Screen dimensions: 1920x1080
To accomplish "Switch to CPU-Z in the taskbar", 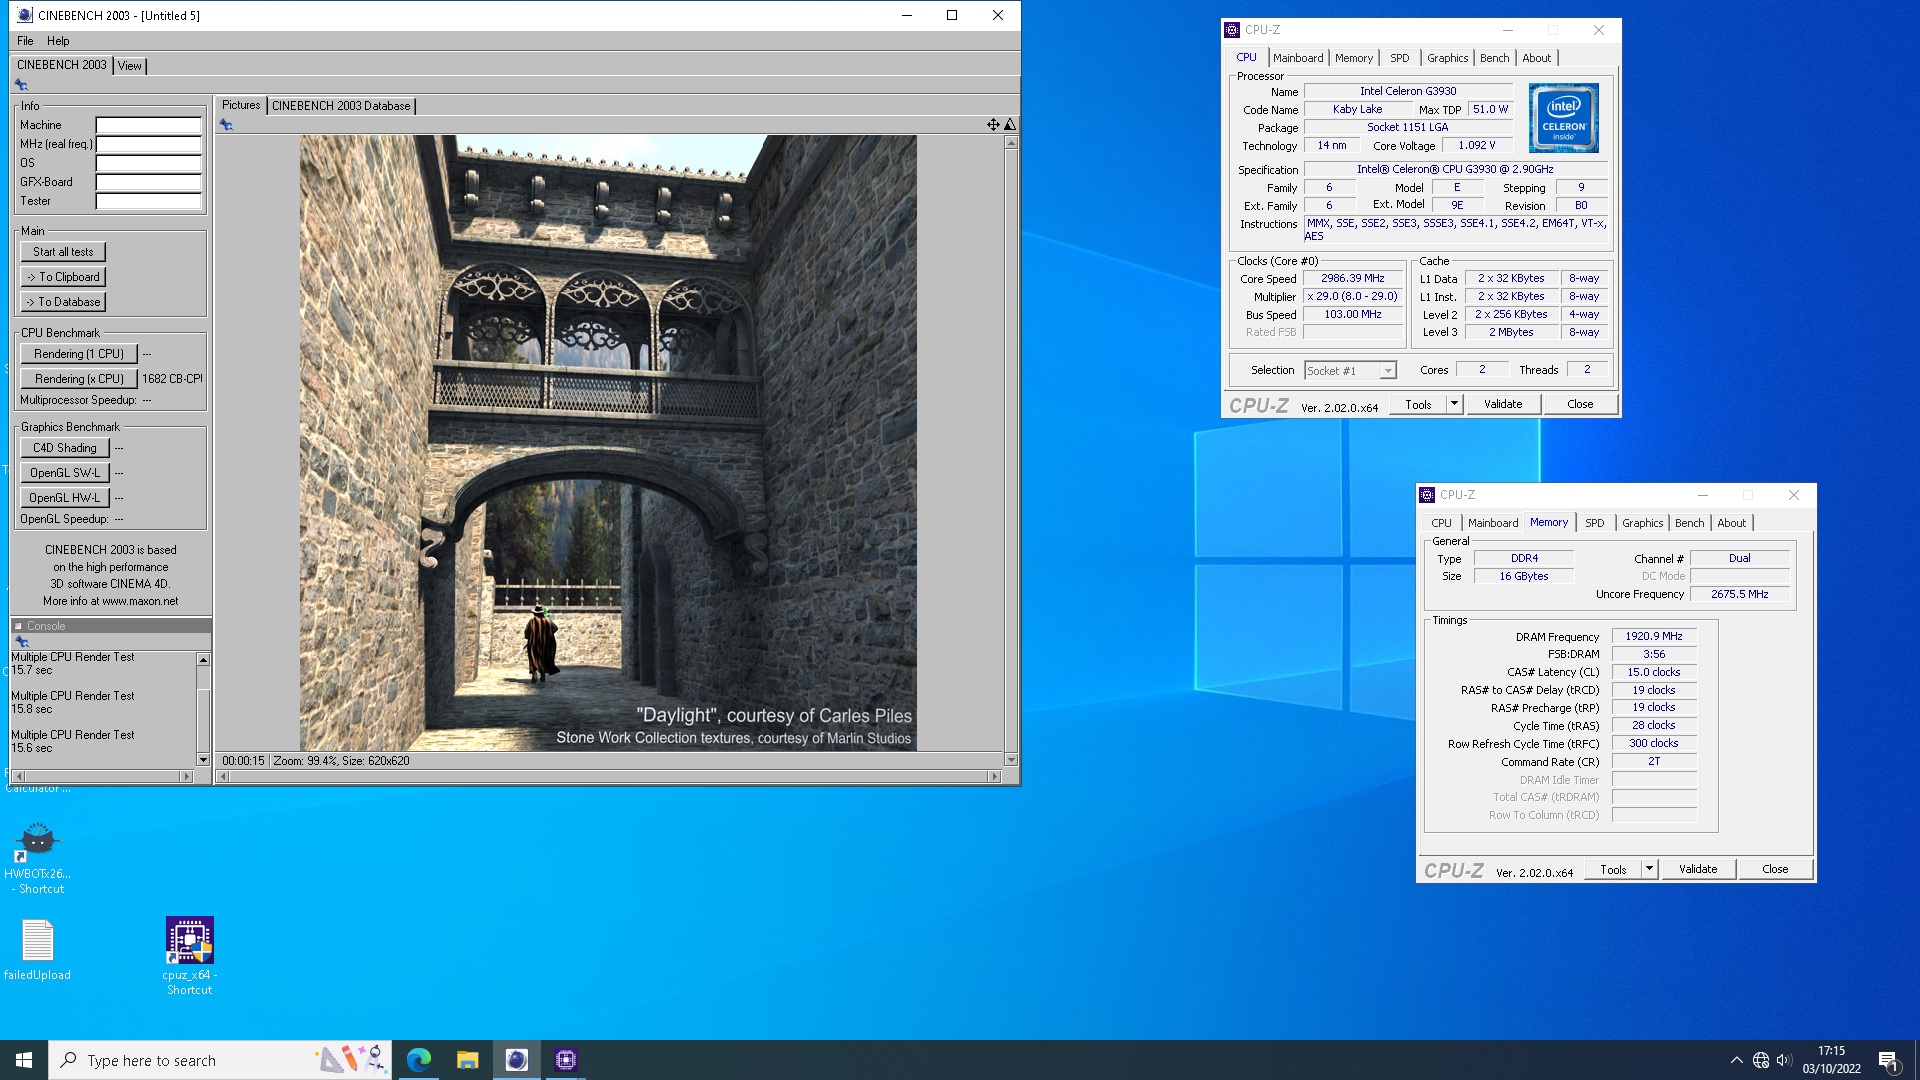I will 566,1060.
